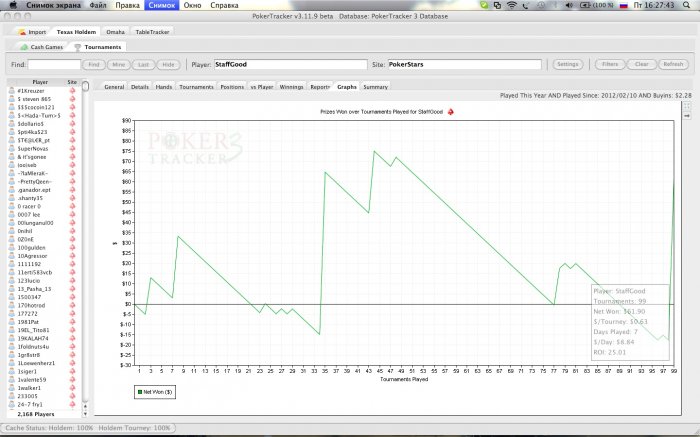Screen dimensions: 700x437
Task: Switch to the Cash Games tab
Action: (42, 47)
